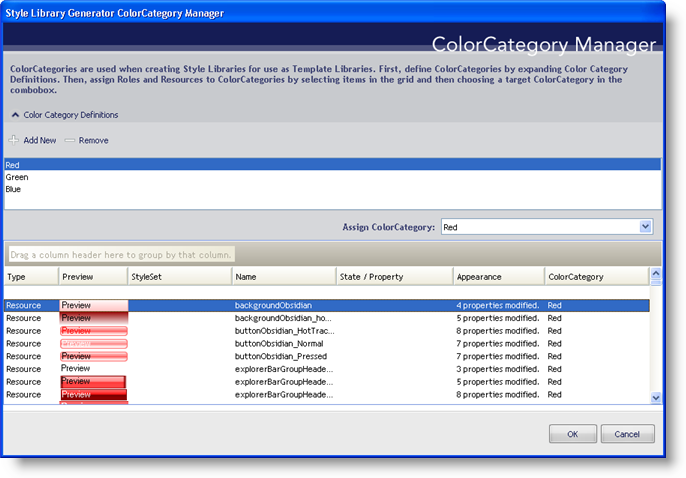The image size is (686, 478).
Task: Select Blue in the category list
Action: pyautogui.click(x=13, y=189)
